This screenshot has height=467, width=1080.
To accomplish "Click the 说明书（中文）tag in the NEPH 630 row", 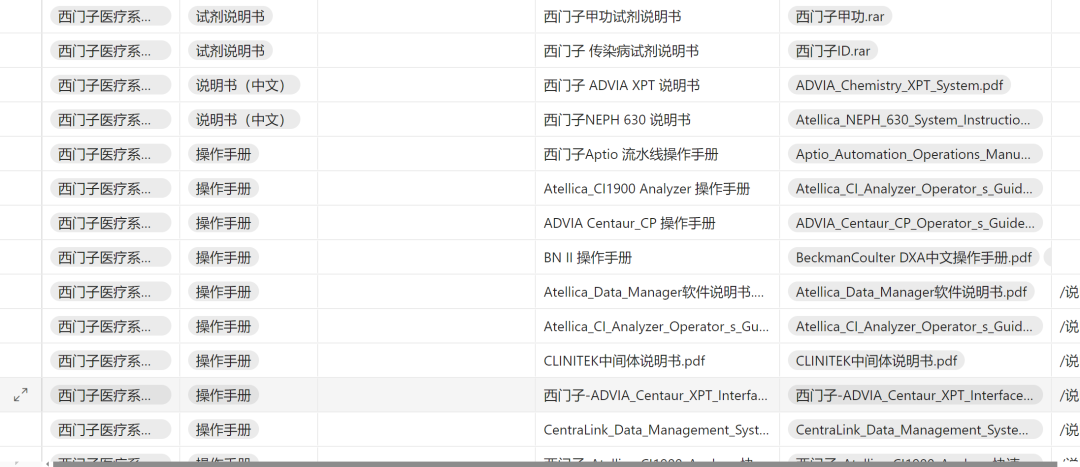I will [244, 120].
